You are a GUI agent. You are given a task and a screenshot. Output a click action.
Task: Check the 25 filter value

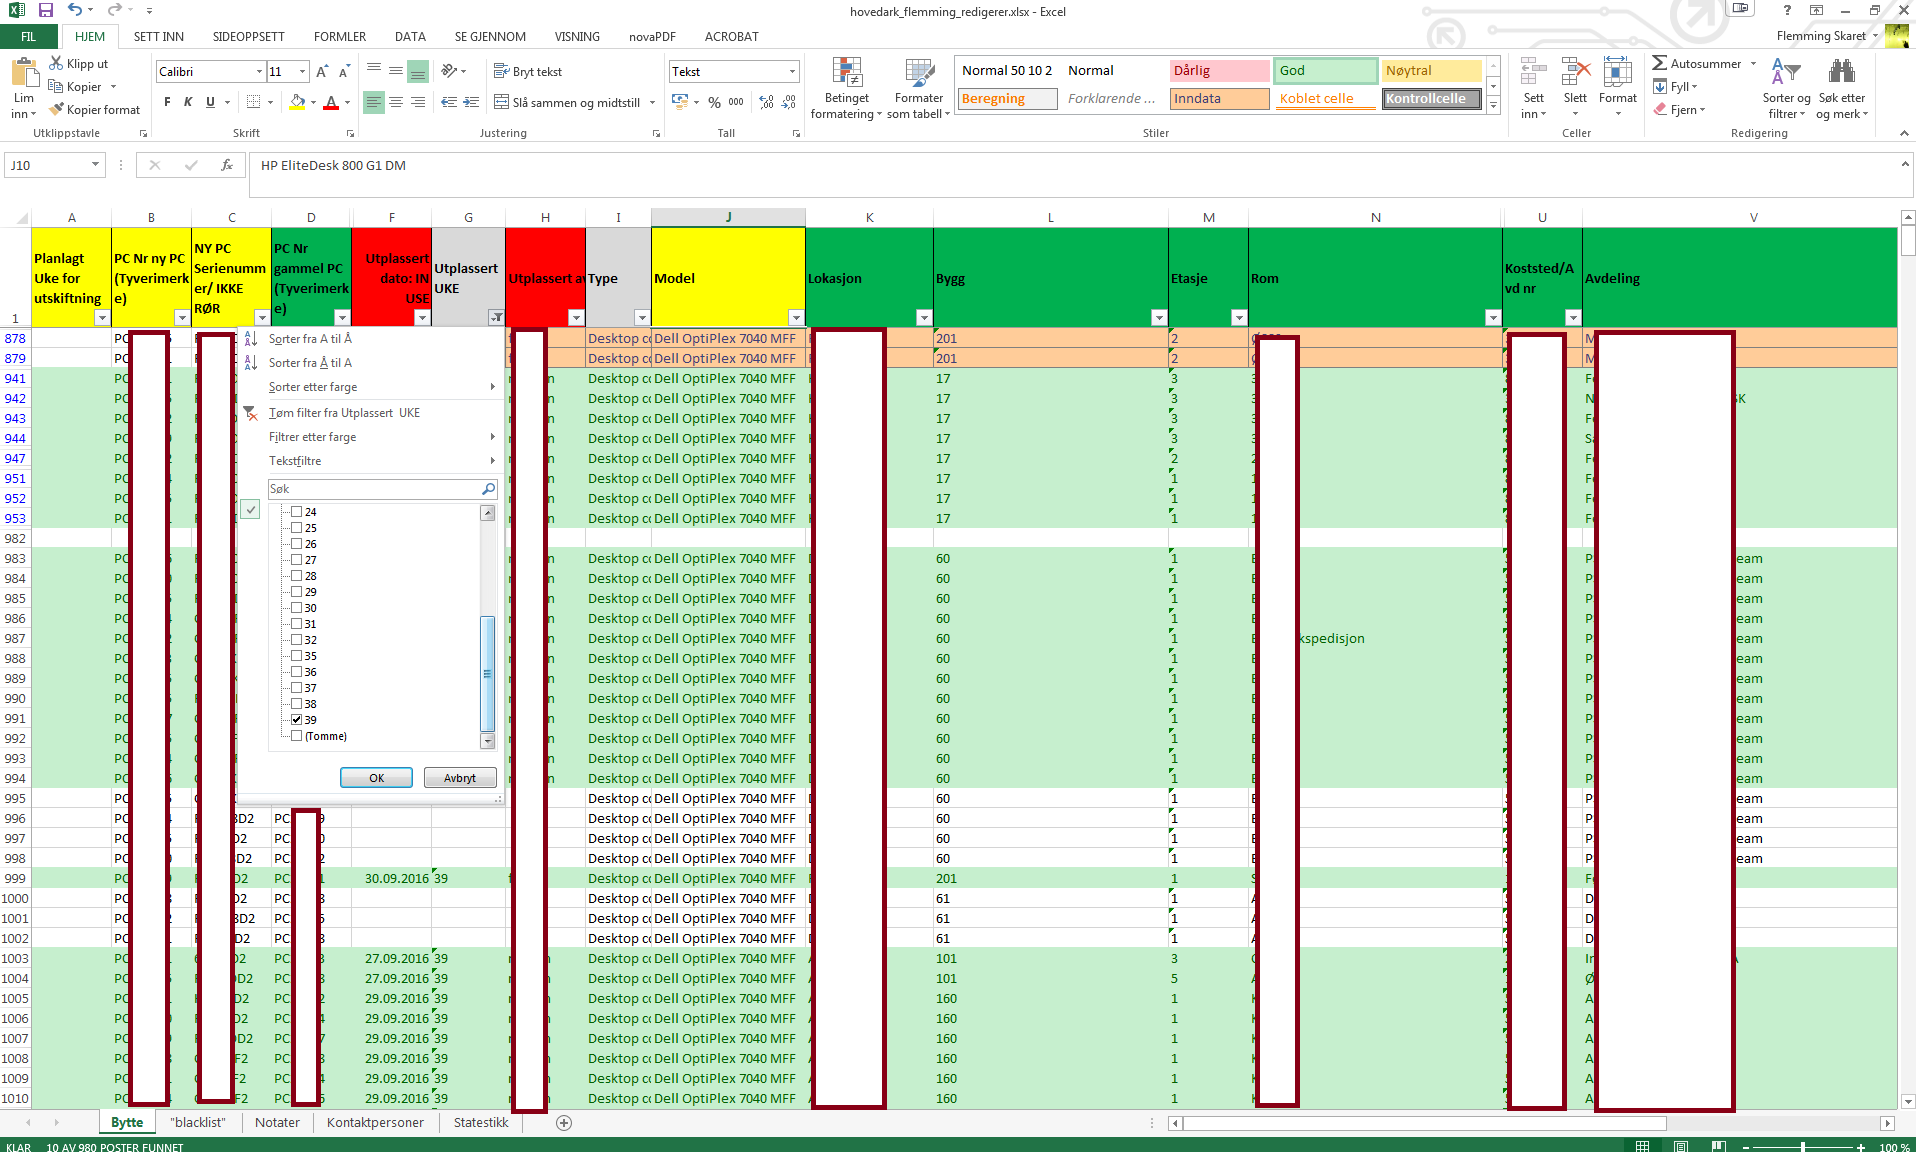[x=296, y=528]
